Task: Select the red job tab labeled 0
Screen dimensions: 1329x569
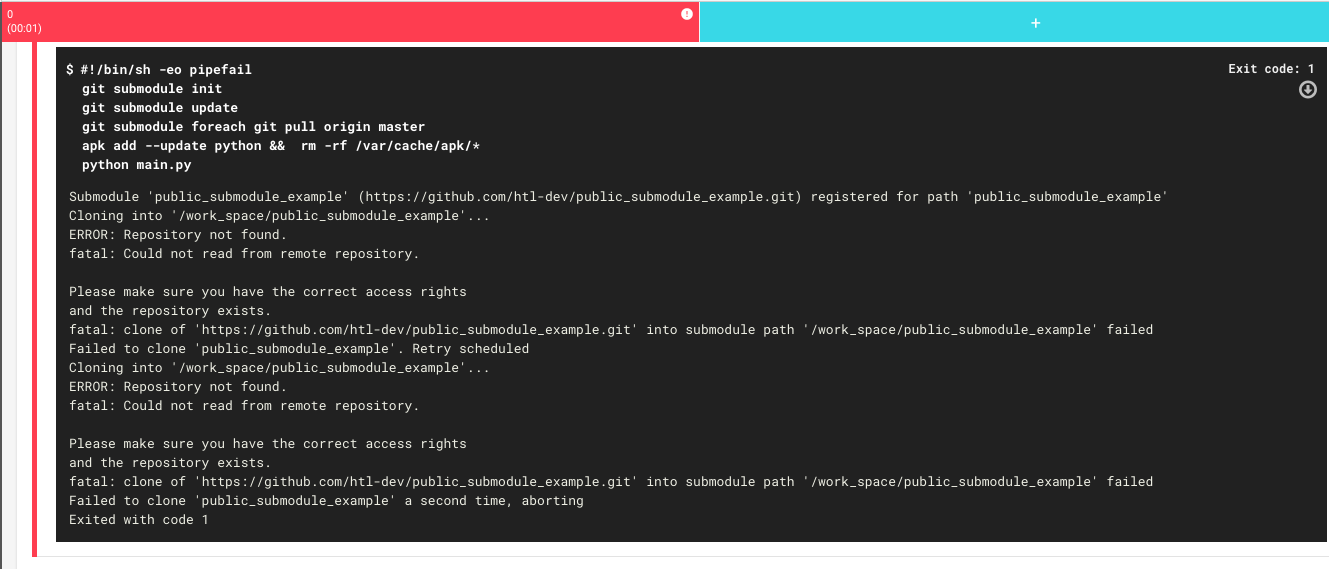Action: (350, 22)
